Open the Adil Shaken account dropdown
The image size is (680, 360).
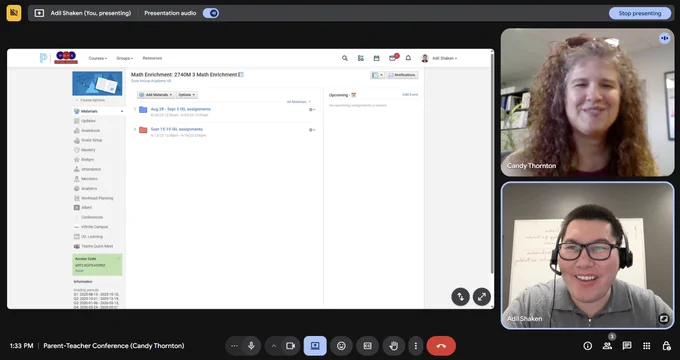(440, 58)
